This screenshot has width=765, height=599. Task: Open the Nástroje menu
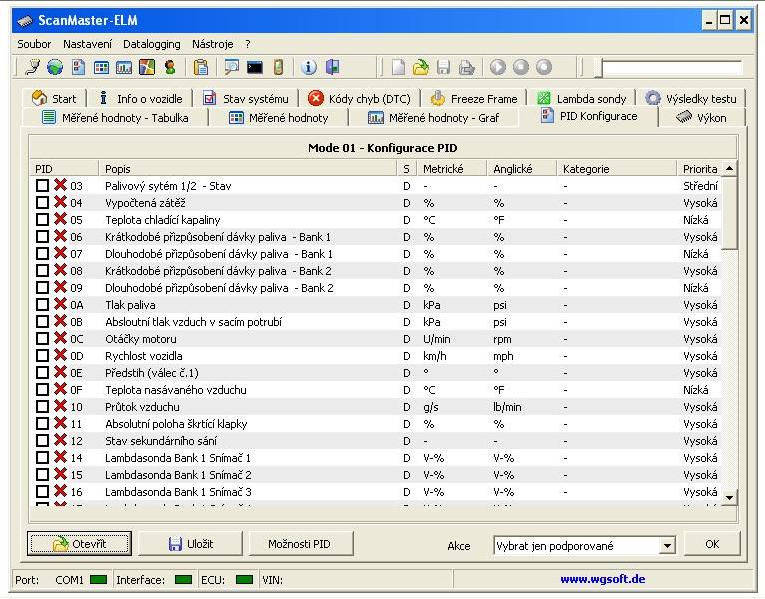point(212,44)
